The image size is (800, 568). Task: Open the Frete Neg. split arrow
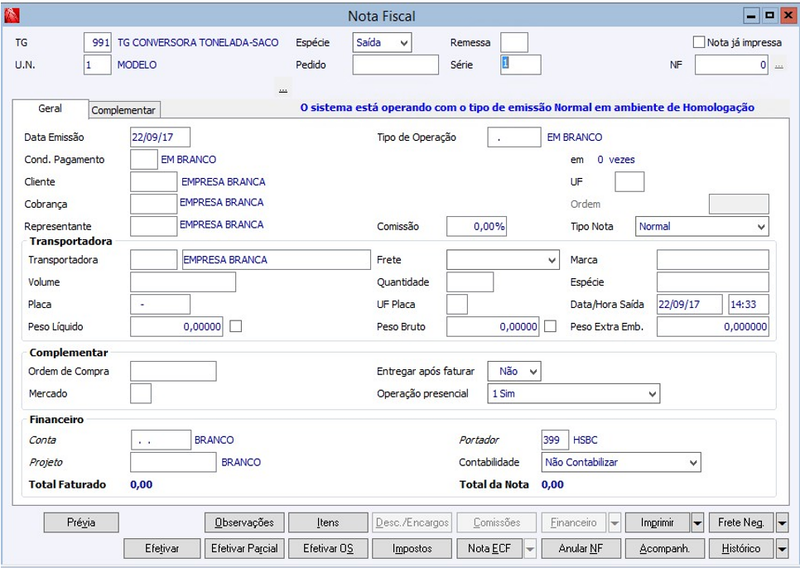(782, 523)
